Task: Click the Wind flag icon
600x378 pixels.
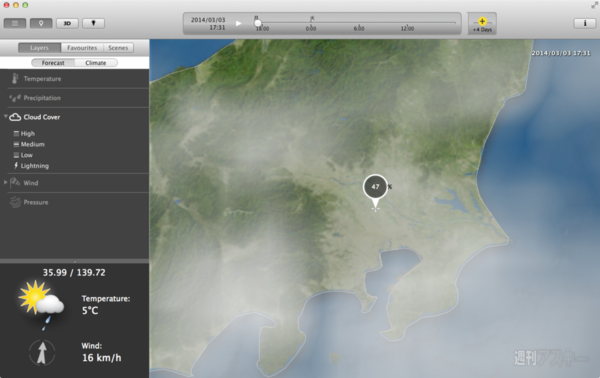Action: point(15,182)
